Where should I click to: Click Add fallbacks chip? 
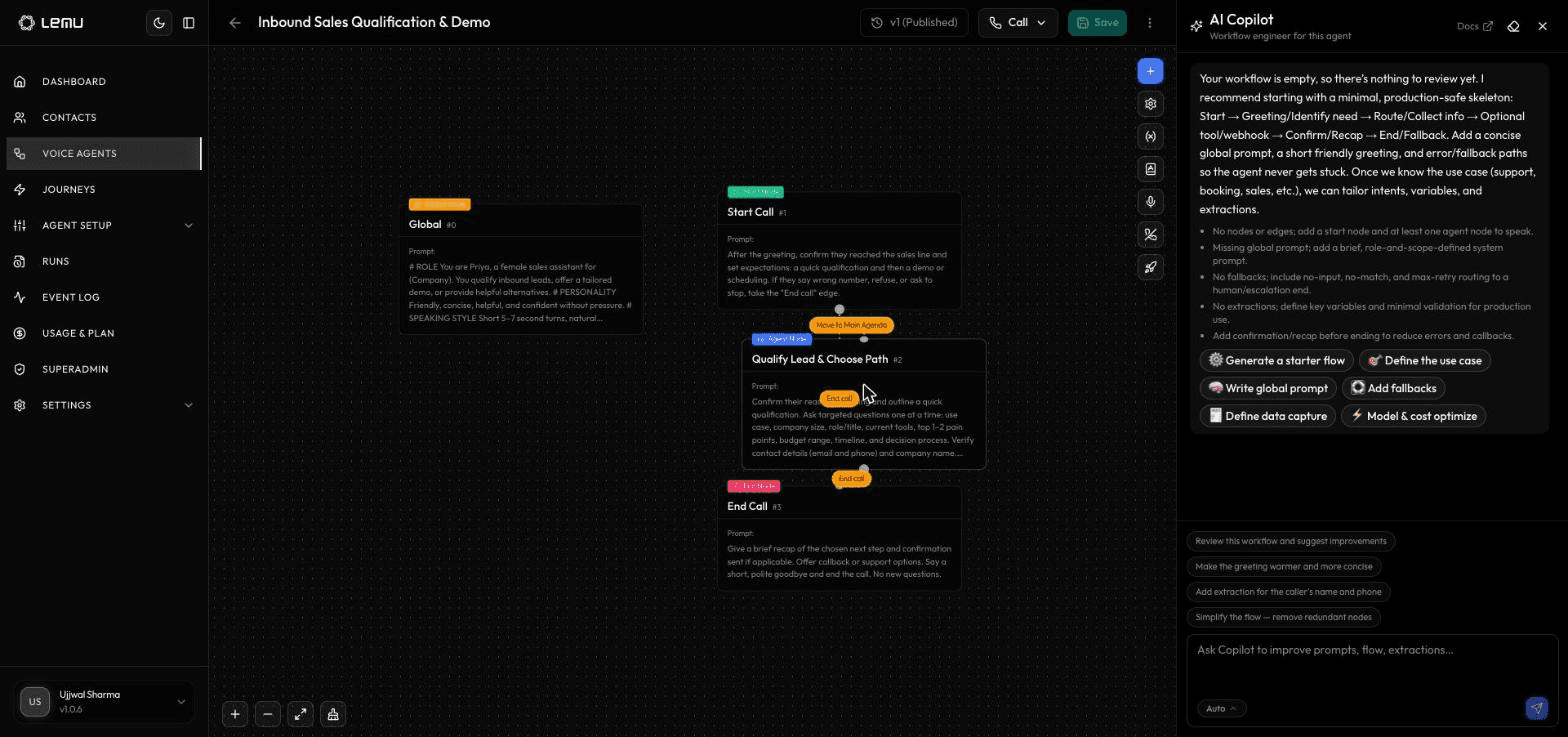(1393, 388)
